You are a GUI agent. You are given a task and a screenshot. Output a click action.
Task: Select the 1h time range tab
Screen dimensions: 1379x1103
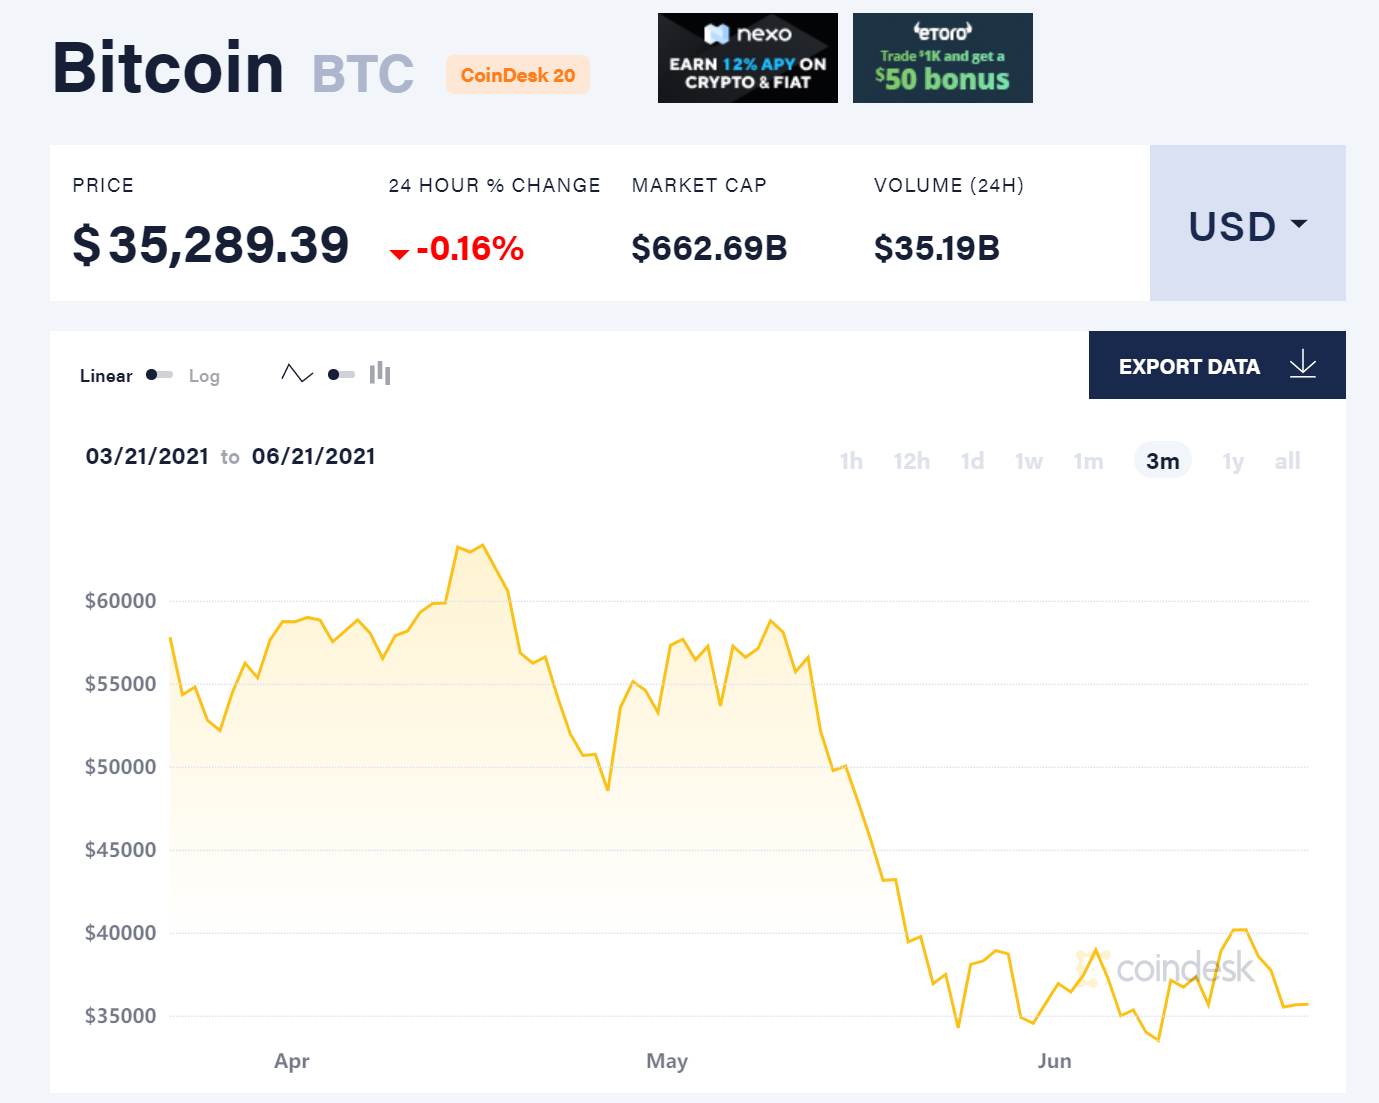851,461
